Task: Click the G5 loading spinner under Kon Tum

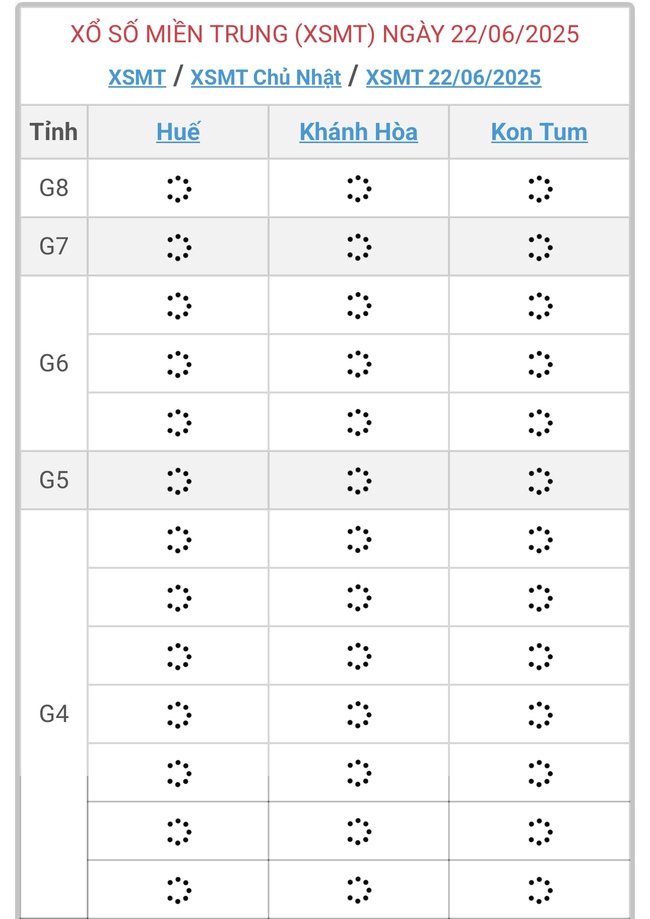Action: pyautogui.click(x=539, y=480)
